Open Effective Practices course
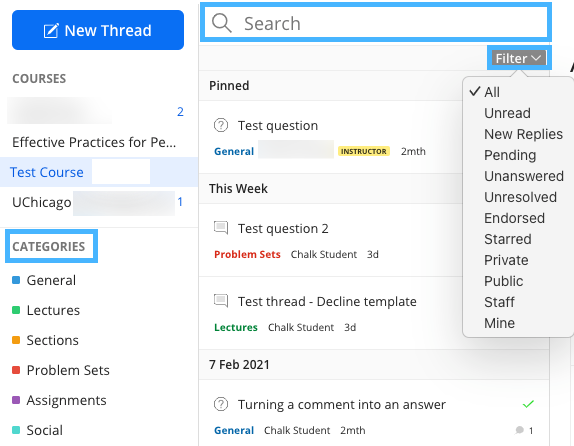 pyautogui.click(x=94, y=142)
